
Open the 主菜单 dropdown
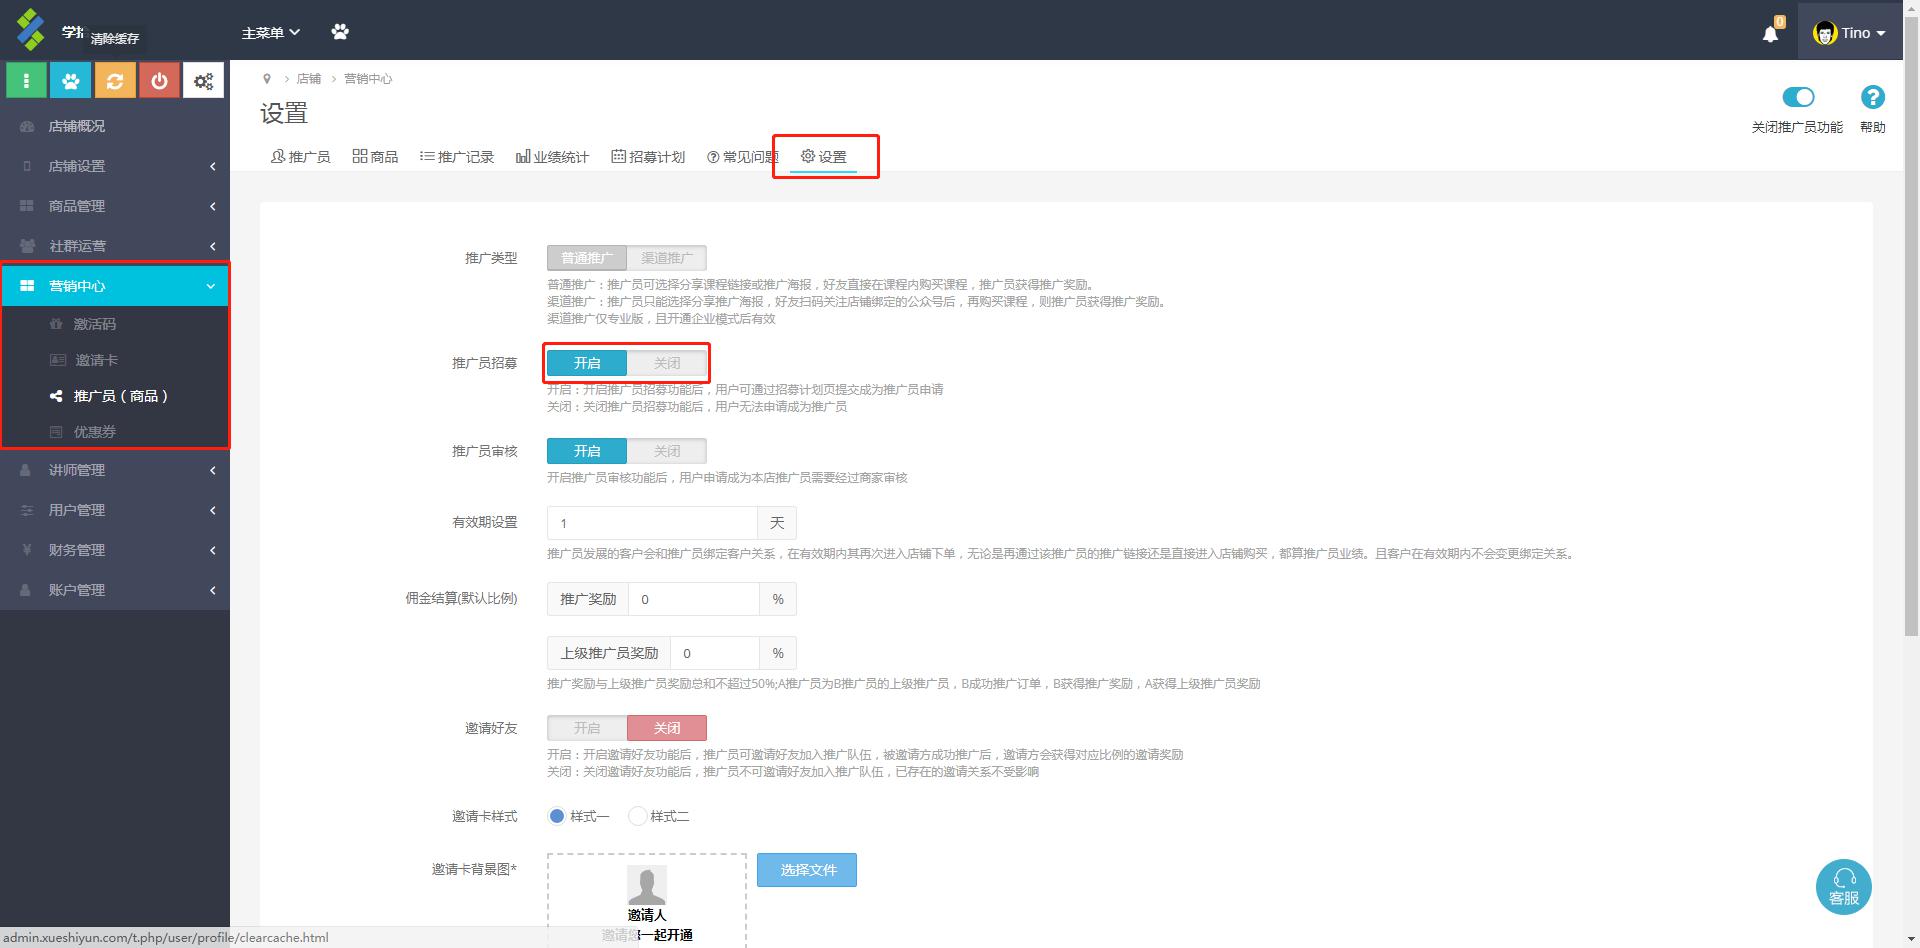pos(270,33)
